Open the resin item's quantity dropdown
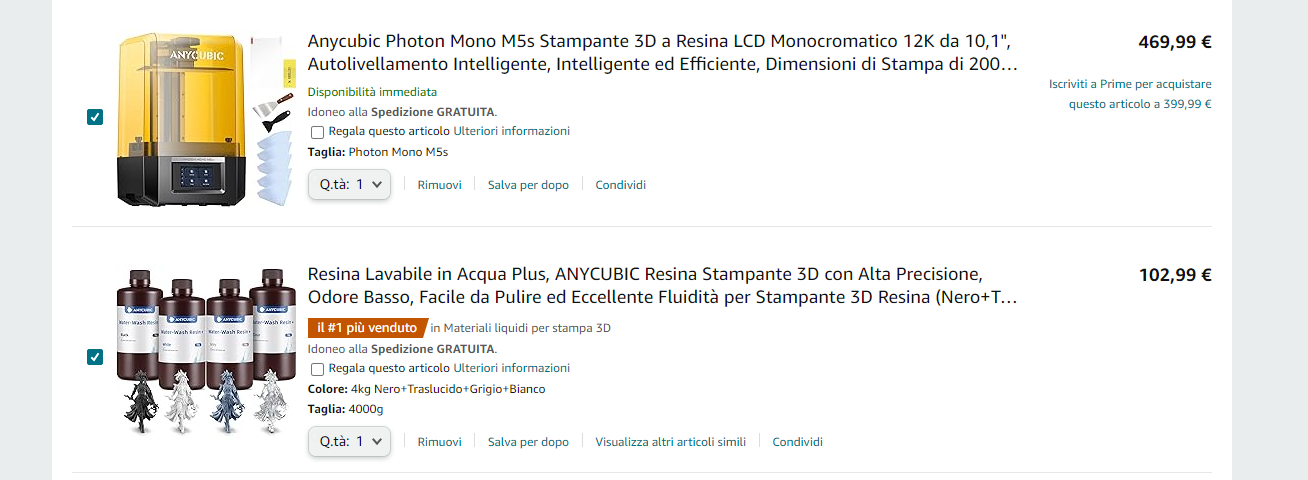 click(x=349, y=441)
